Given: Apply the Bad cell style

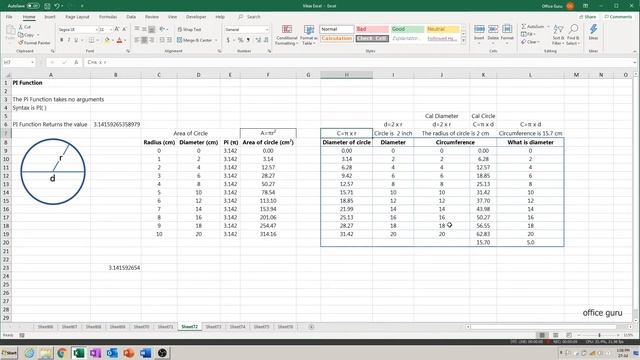Looking at the screenshot, I should (x=372, y=29).
